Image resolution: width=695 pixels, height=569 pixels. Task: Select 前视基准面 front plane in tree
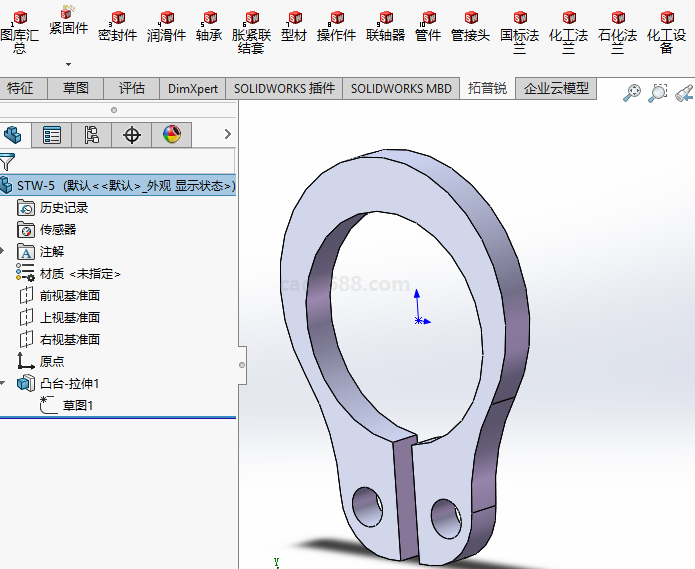coord(69,296)
